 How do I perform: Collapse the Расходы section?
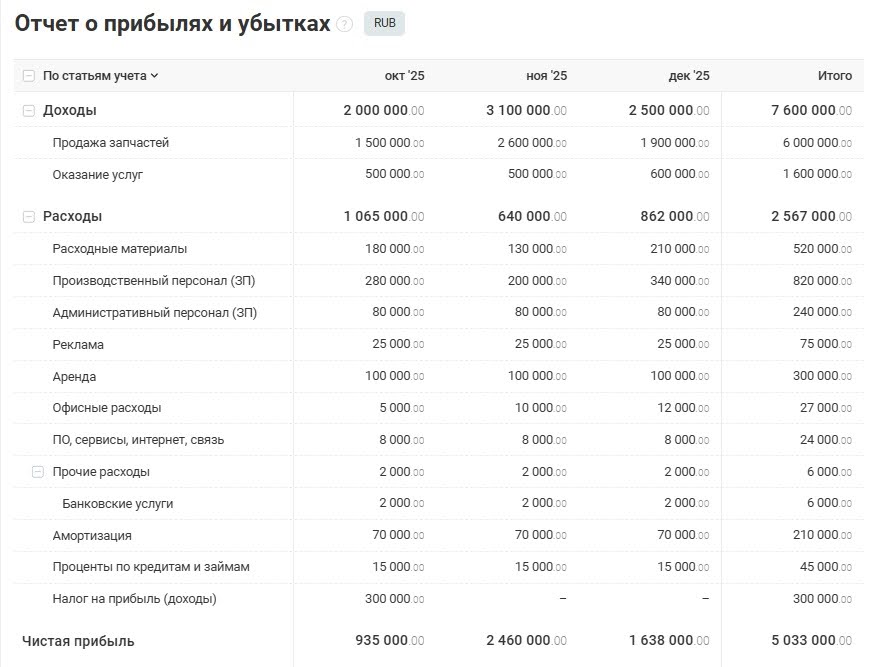click(x=28, y=217)
